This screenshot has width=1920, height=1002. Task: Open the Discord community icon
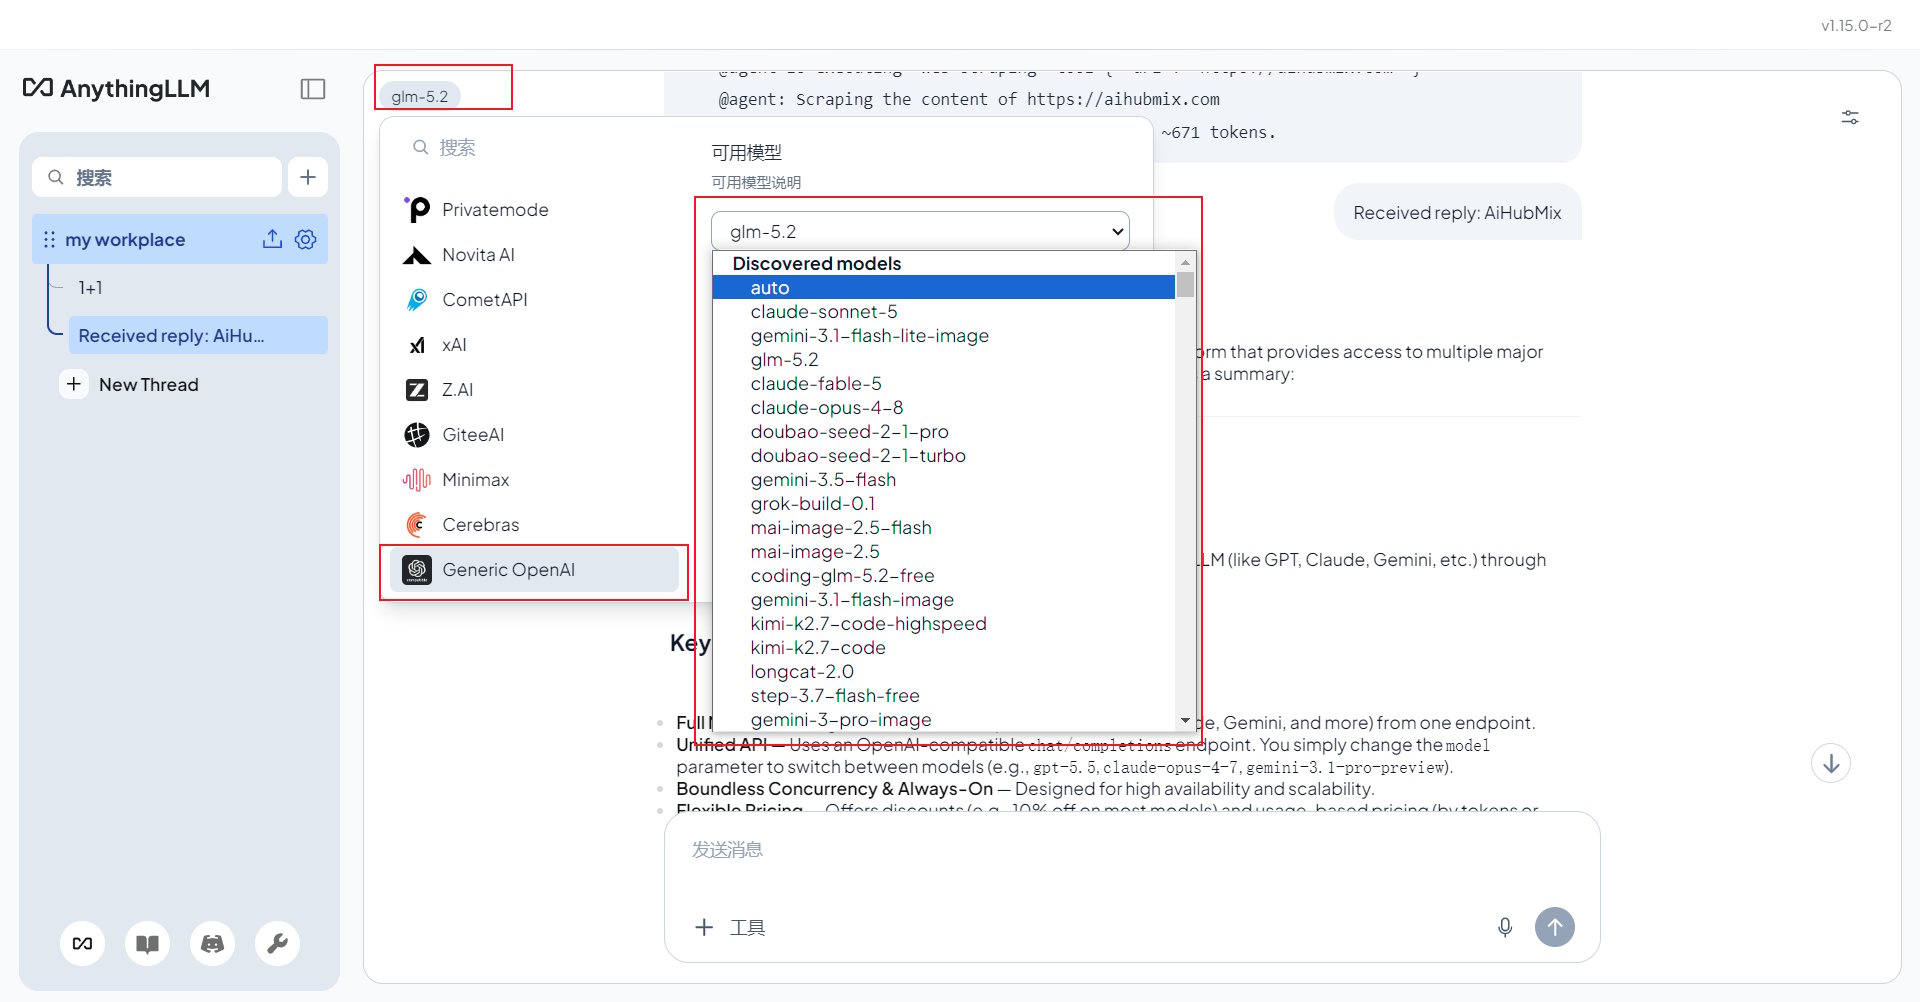click(x=212, y=943)
